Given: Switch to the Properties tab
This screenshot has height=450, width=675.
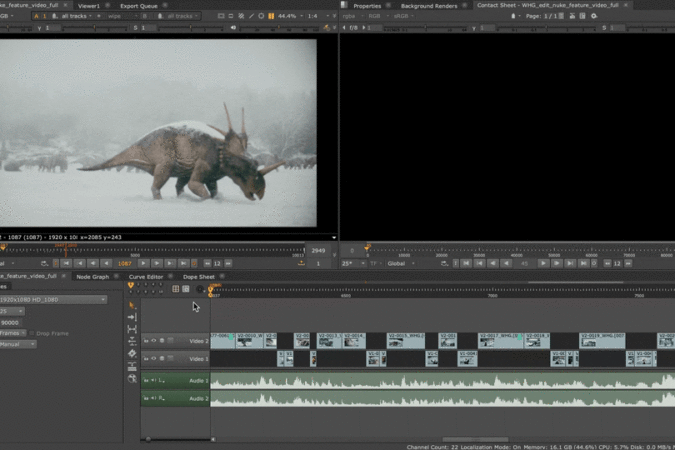Looking at the screenshot, I should pos(367,6).
